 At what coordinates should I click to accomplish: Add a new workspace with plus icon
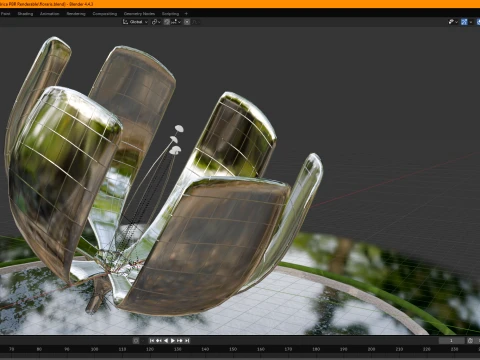point(186,14)
